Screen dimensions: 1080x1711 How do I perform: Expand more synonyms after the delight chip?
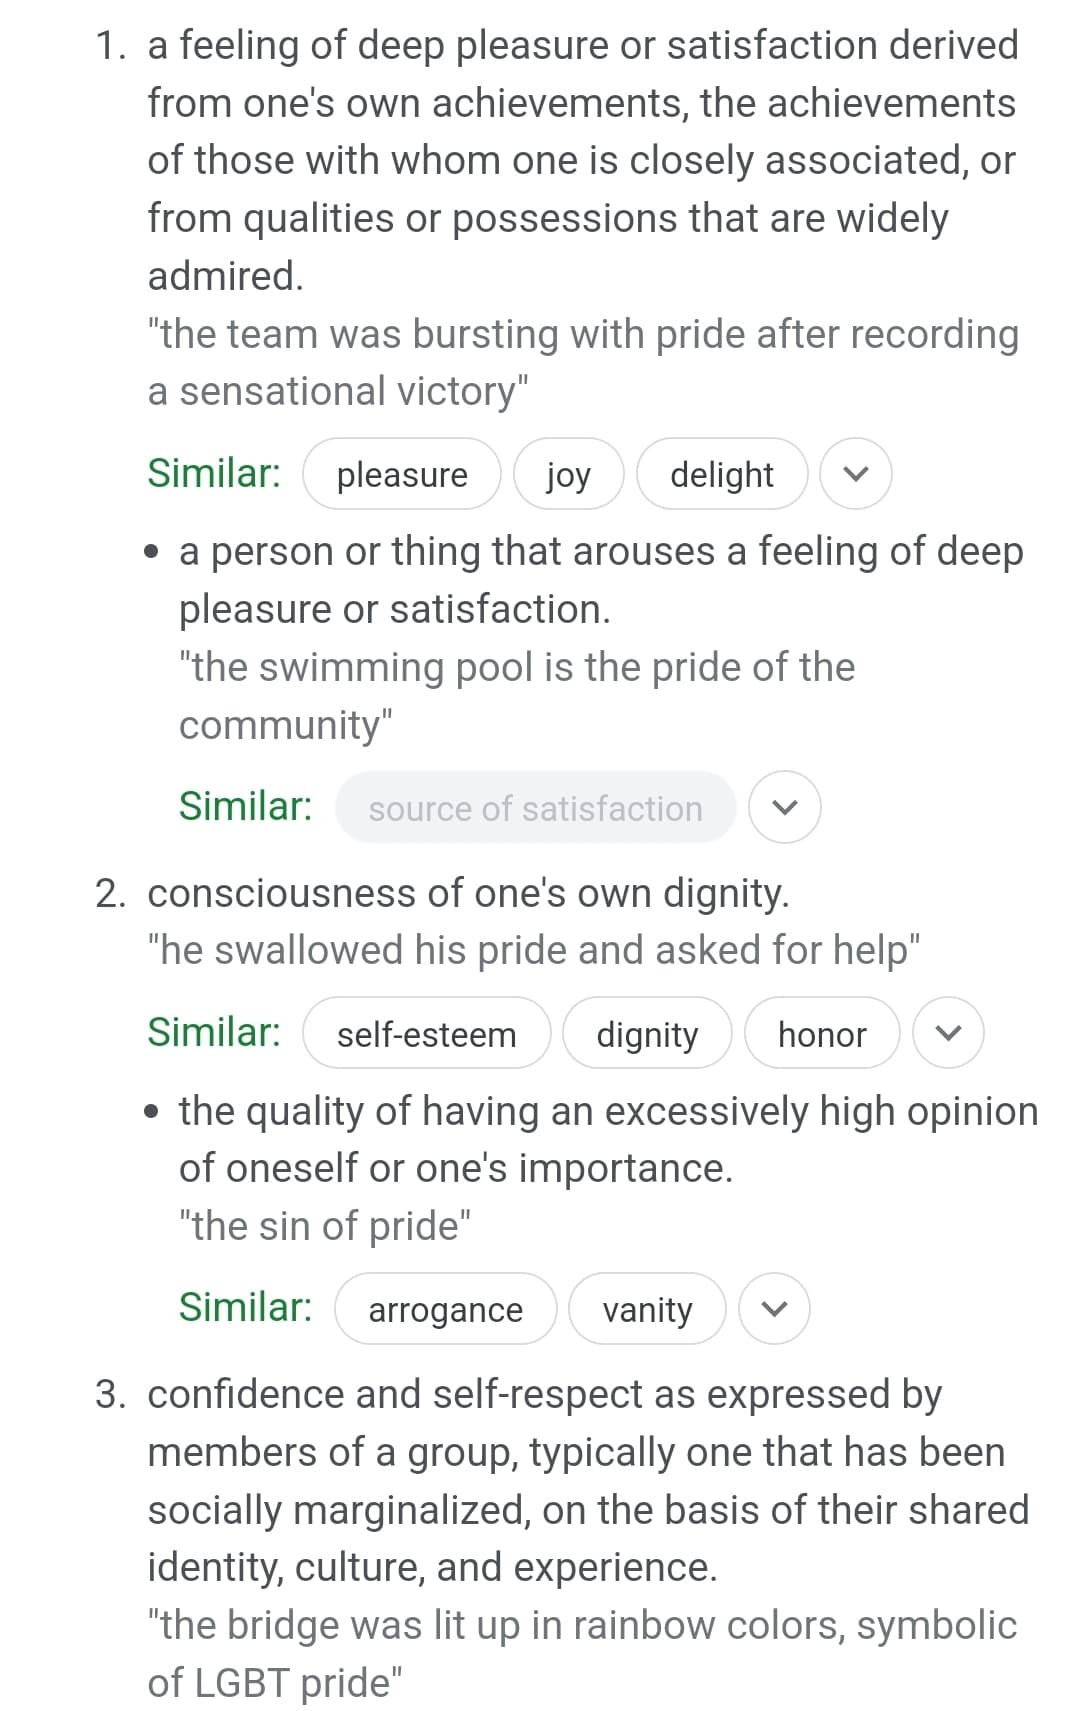(855, 474)
